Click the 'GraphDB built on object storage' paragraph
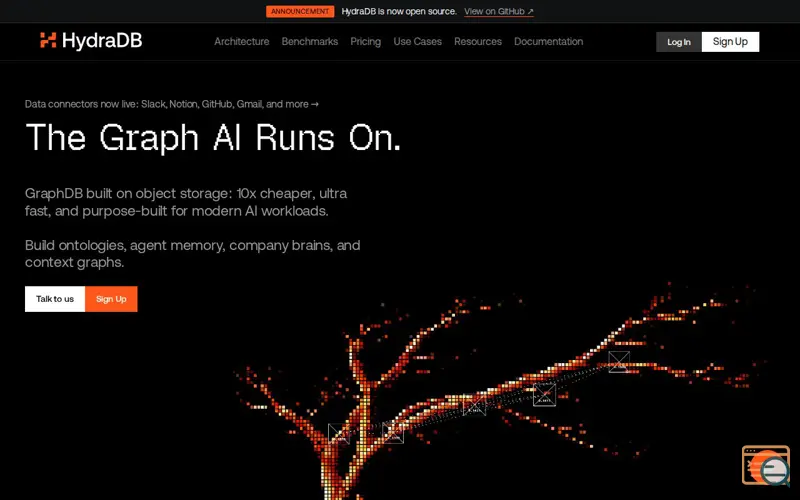Image resolution: width=800 pixels, height=500 pixels. 186,202
